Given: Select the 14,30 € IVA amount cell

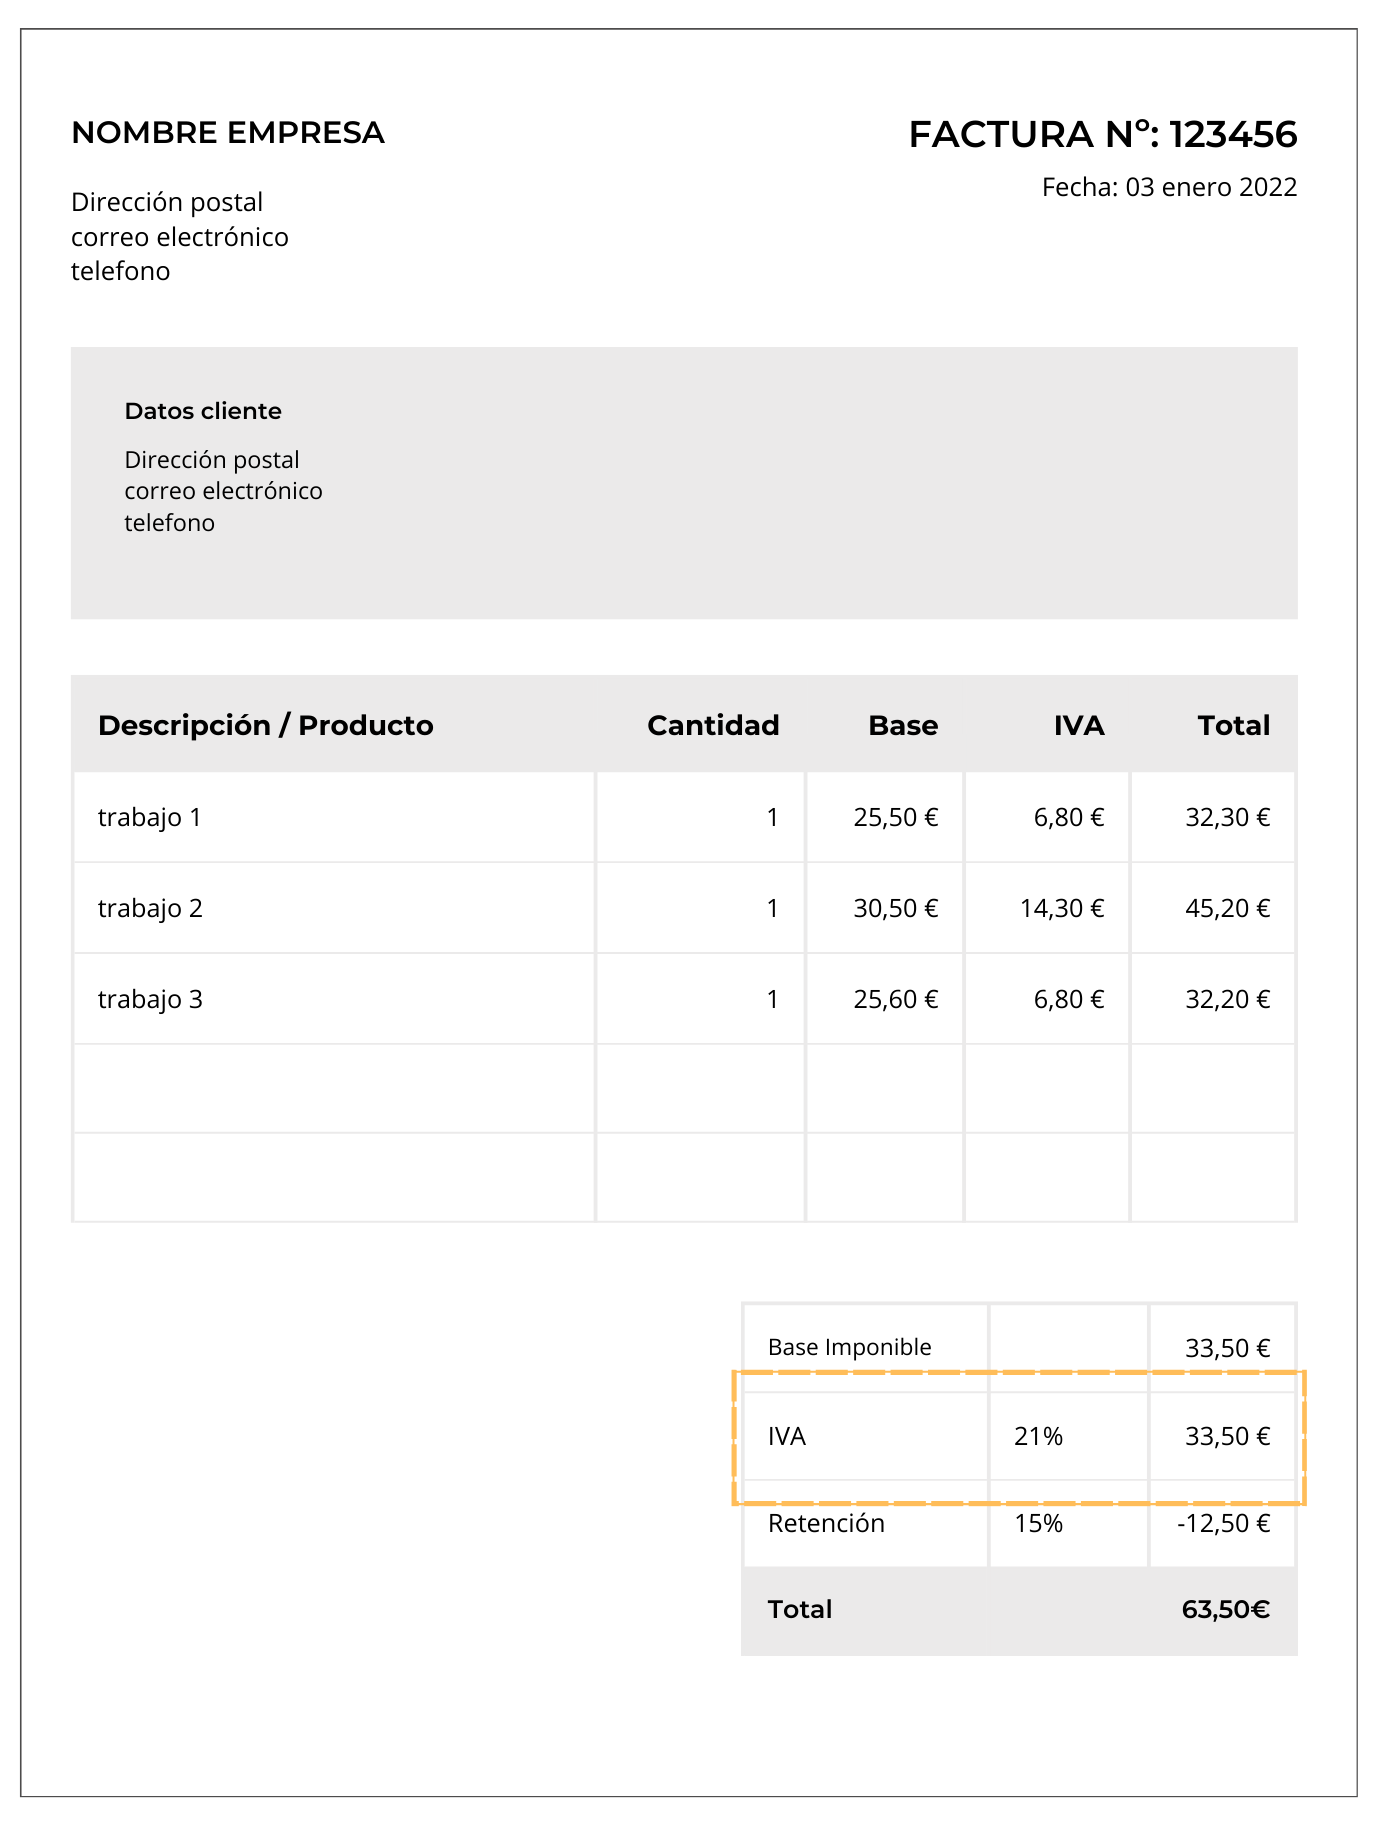Looking at the screenshot, I should pos(1061,909).
